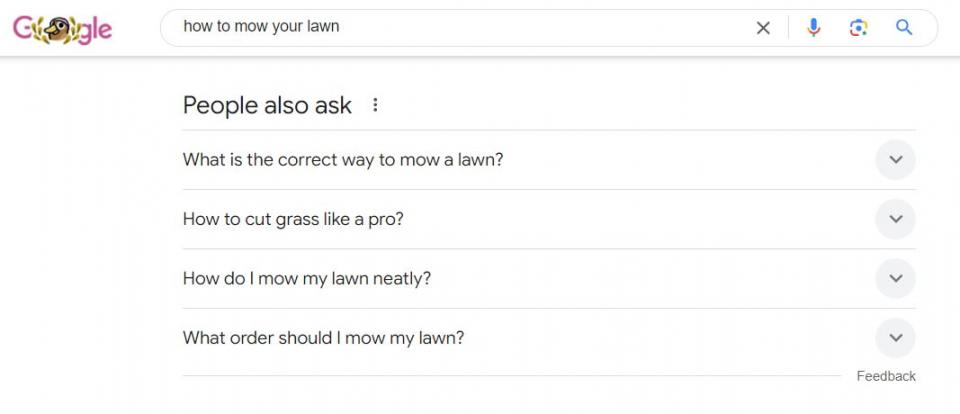Expand the "What order should I mow" chevron
Screen dimensions: 960x414
click(895, 338)
